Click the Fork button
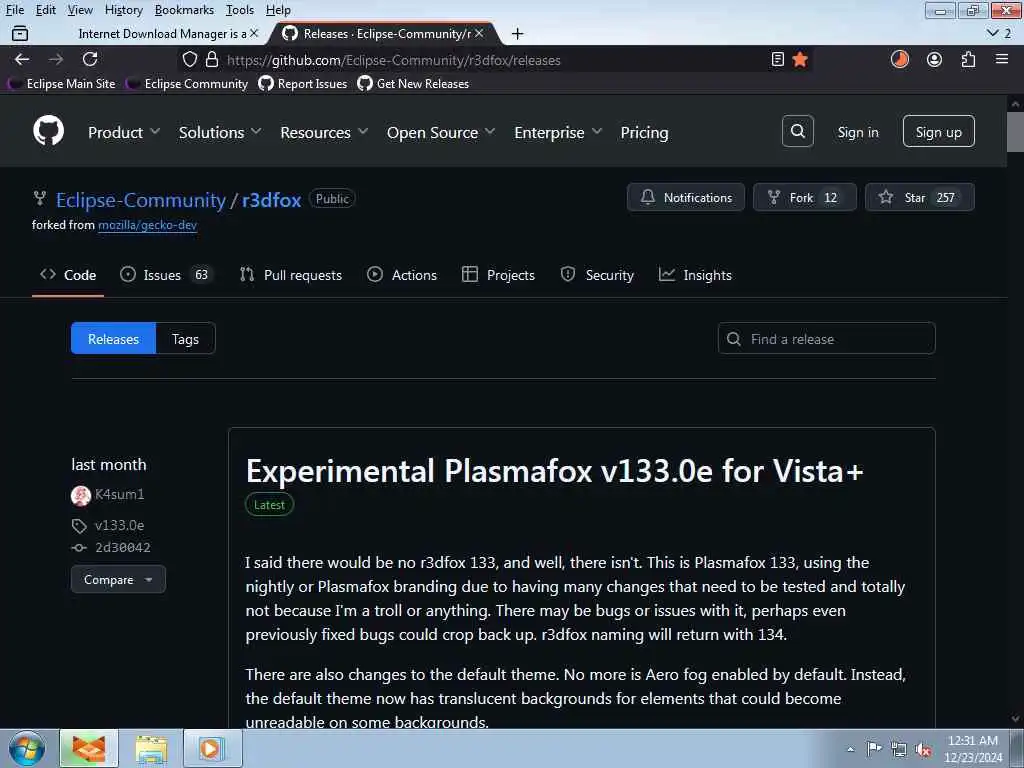Image resolution: width=1024 pixels, height=768 pixels. [805, 197]
